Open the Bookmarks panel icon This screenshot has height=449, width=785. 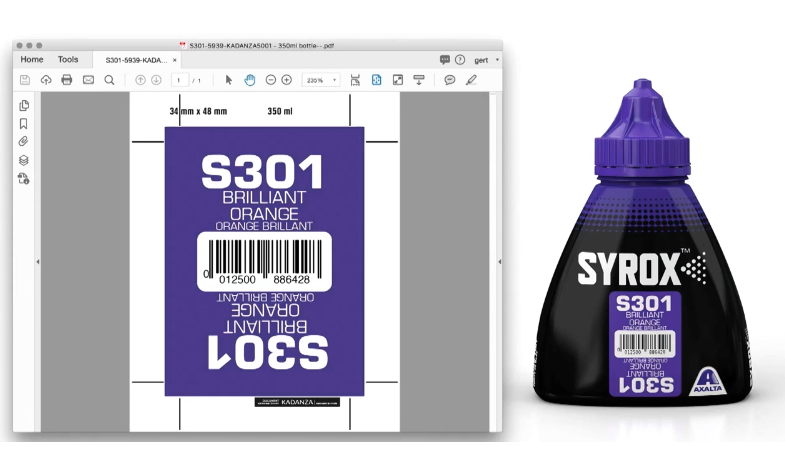pos(24,124)
